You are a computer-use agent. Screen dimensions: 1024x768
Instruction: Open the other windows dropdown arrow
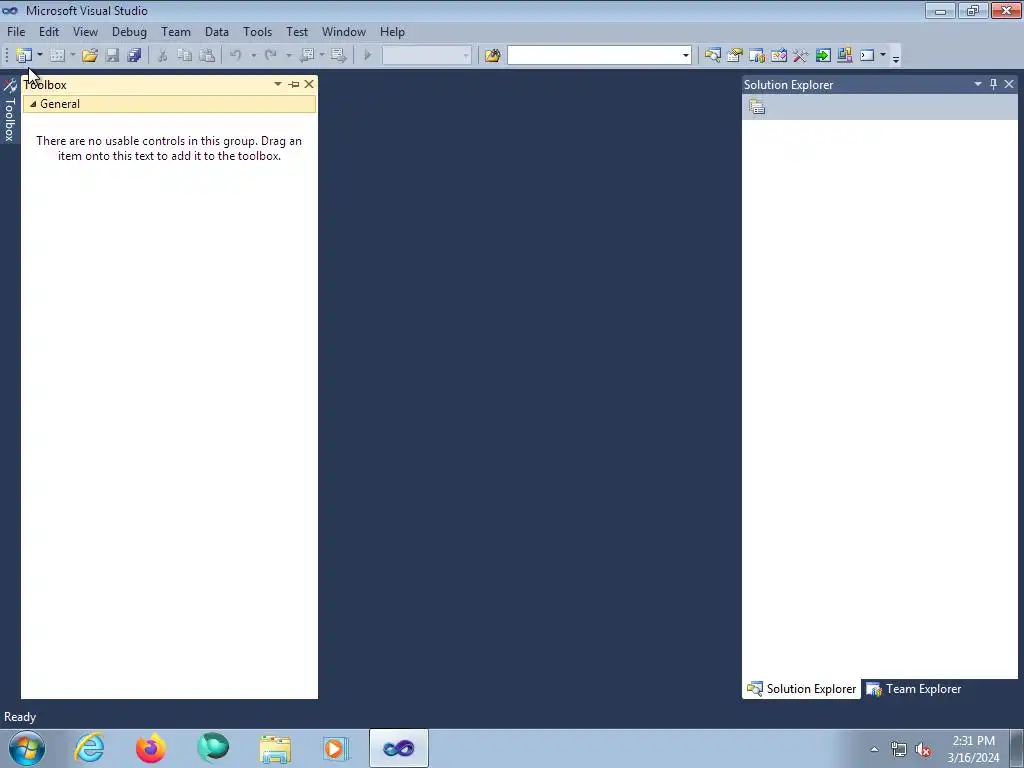(x=883, y=56)
